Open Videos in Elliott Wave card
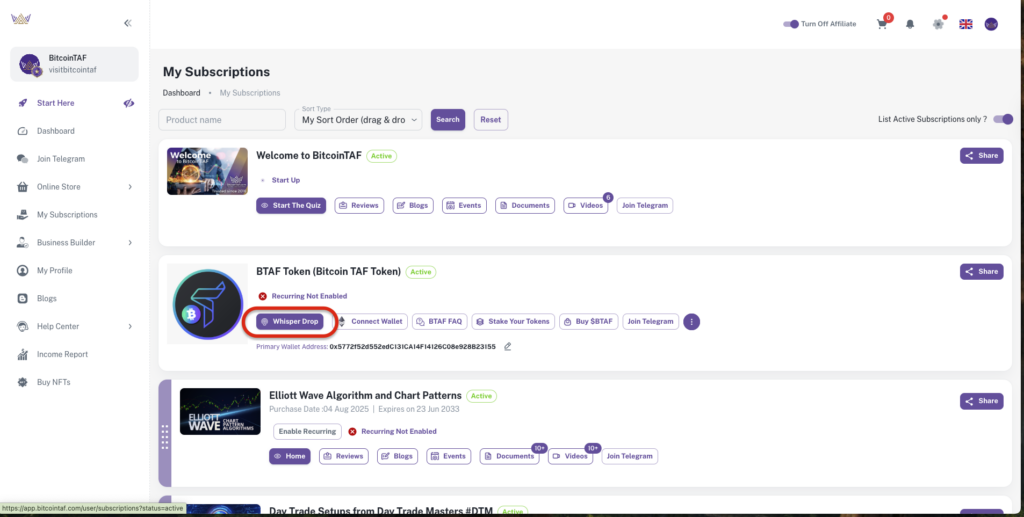The width and height of the screenshot is (1024, 517). tap(570, 456)
